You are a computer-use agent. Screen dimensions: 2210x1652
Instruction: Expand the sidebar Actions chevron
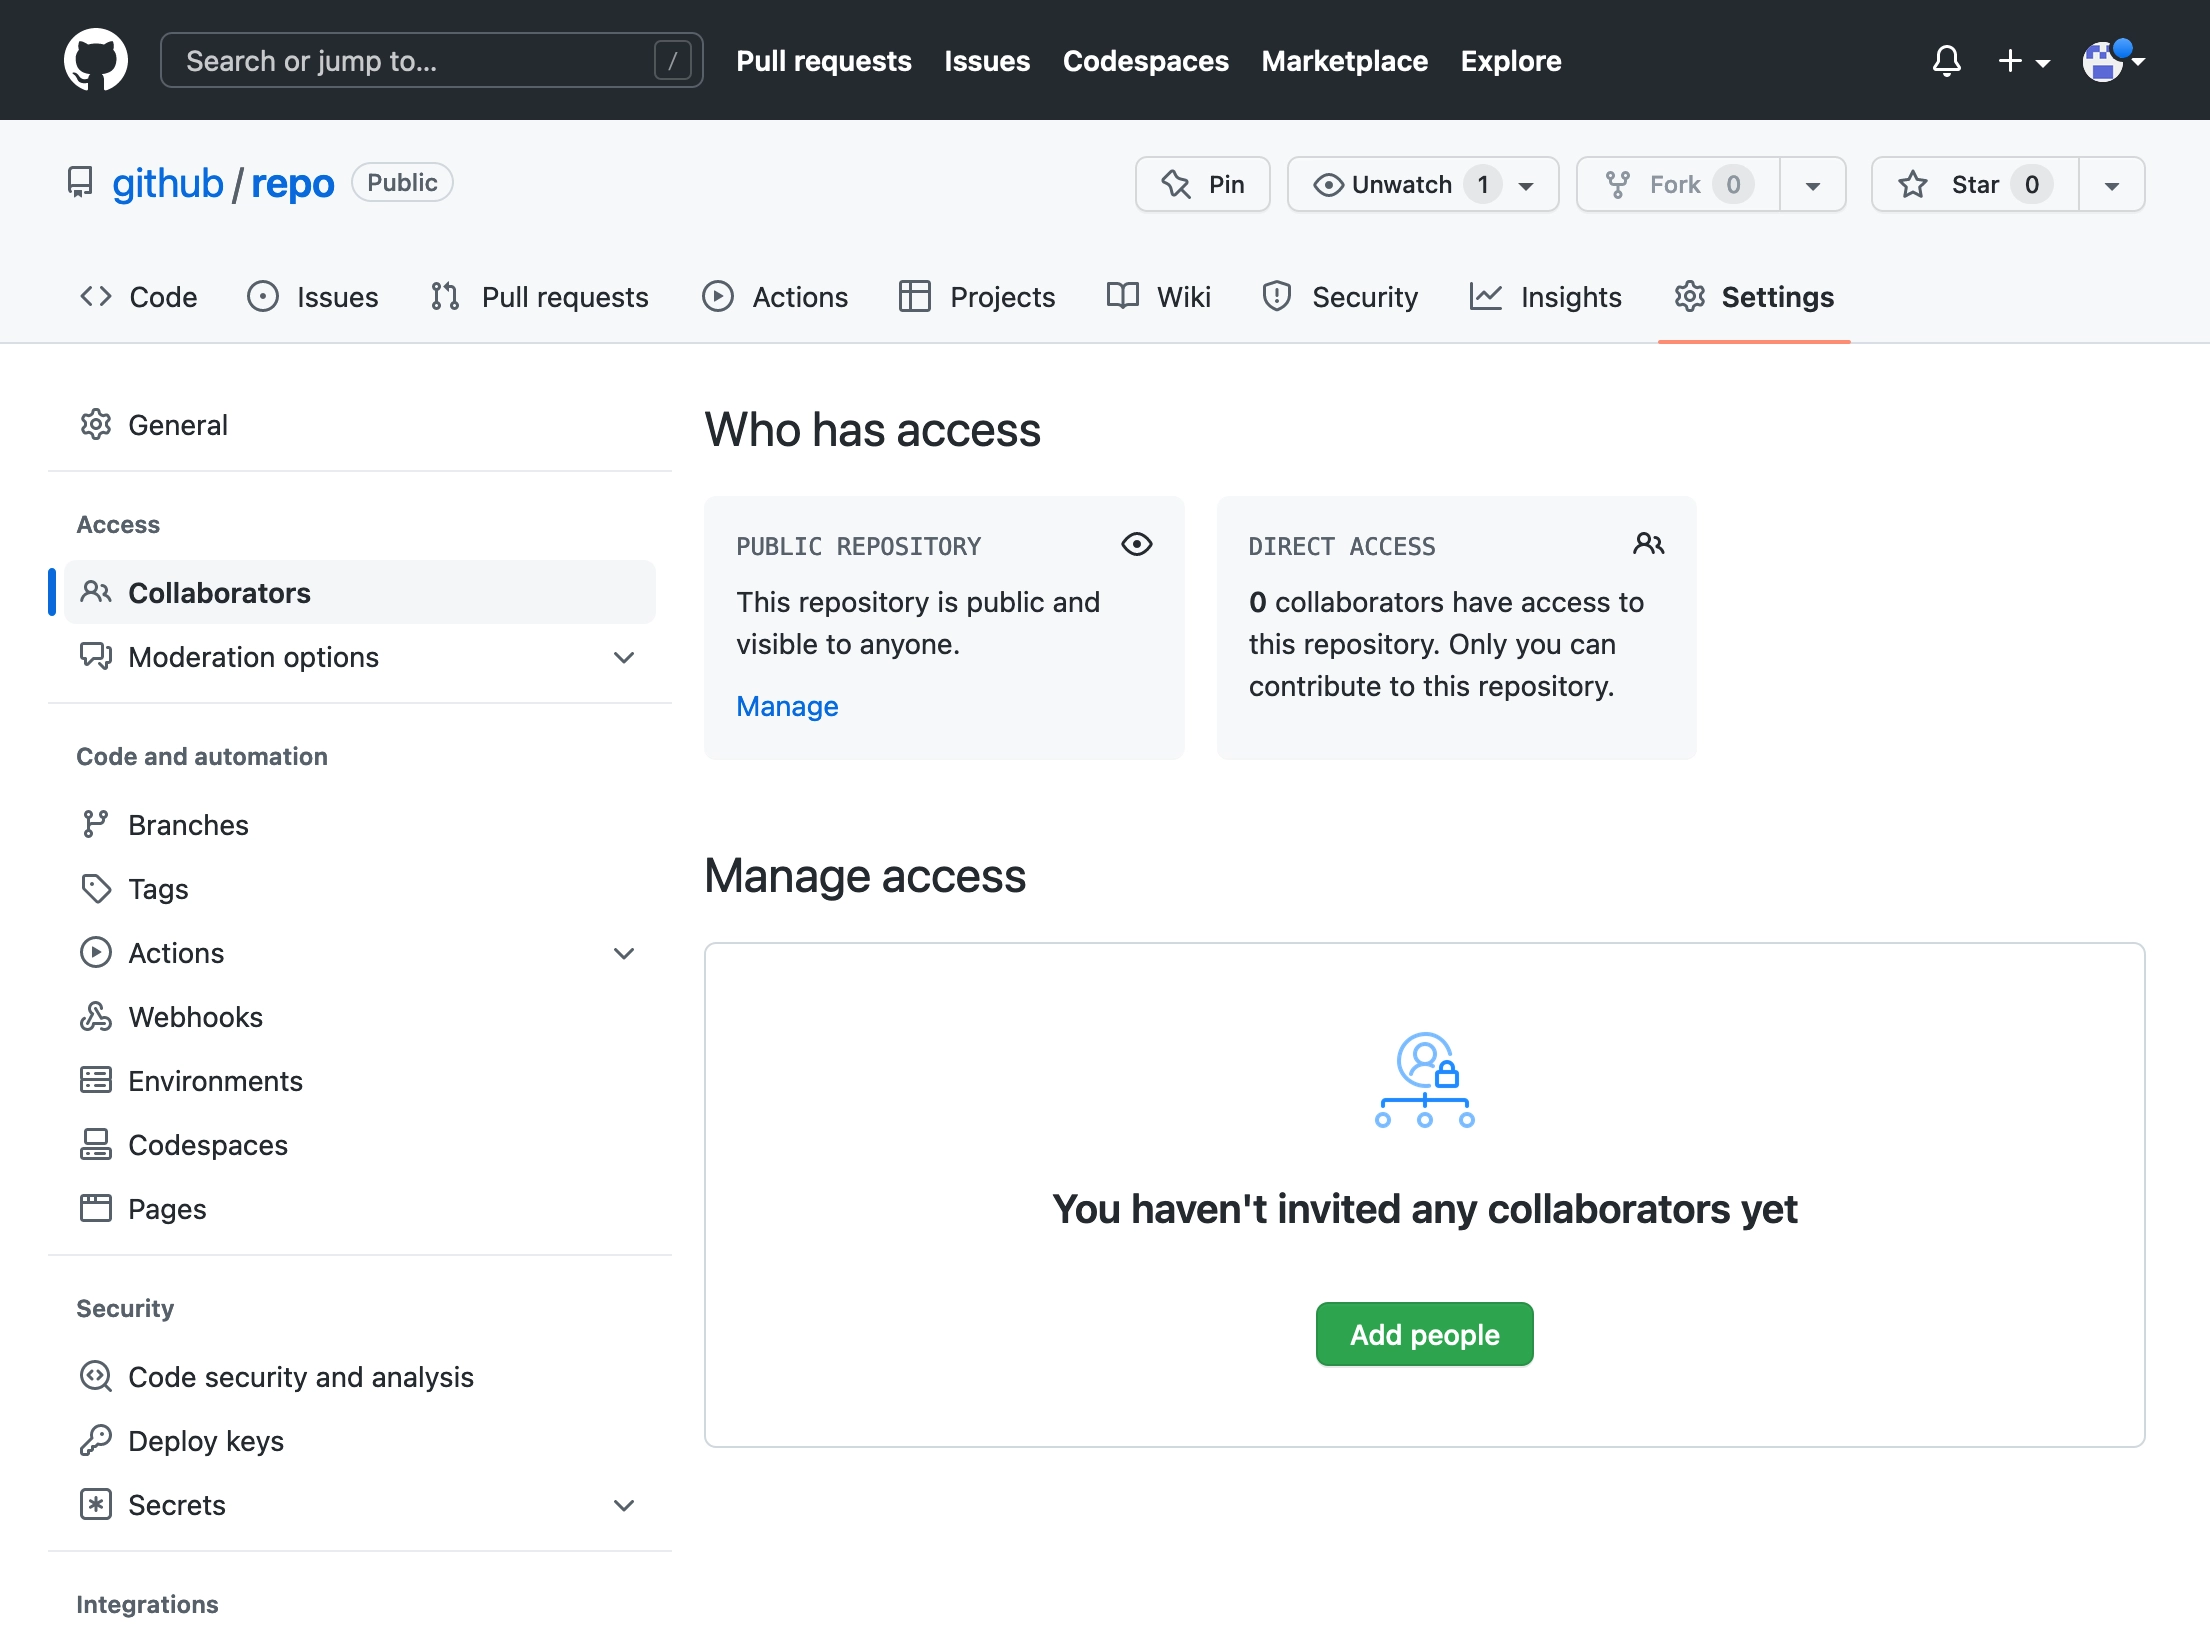[x=624, y=953]
